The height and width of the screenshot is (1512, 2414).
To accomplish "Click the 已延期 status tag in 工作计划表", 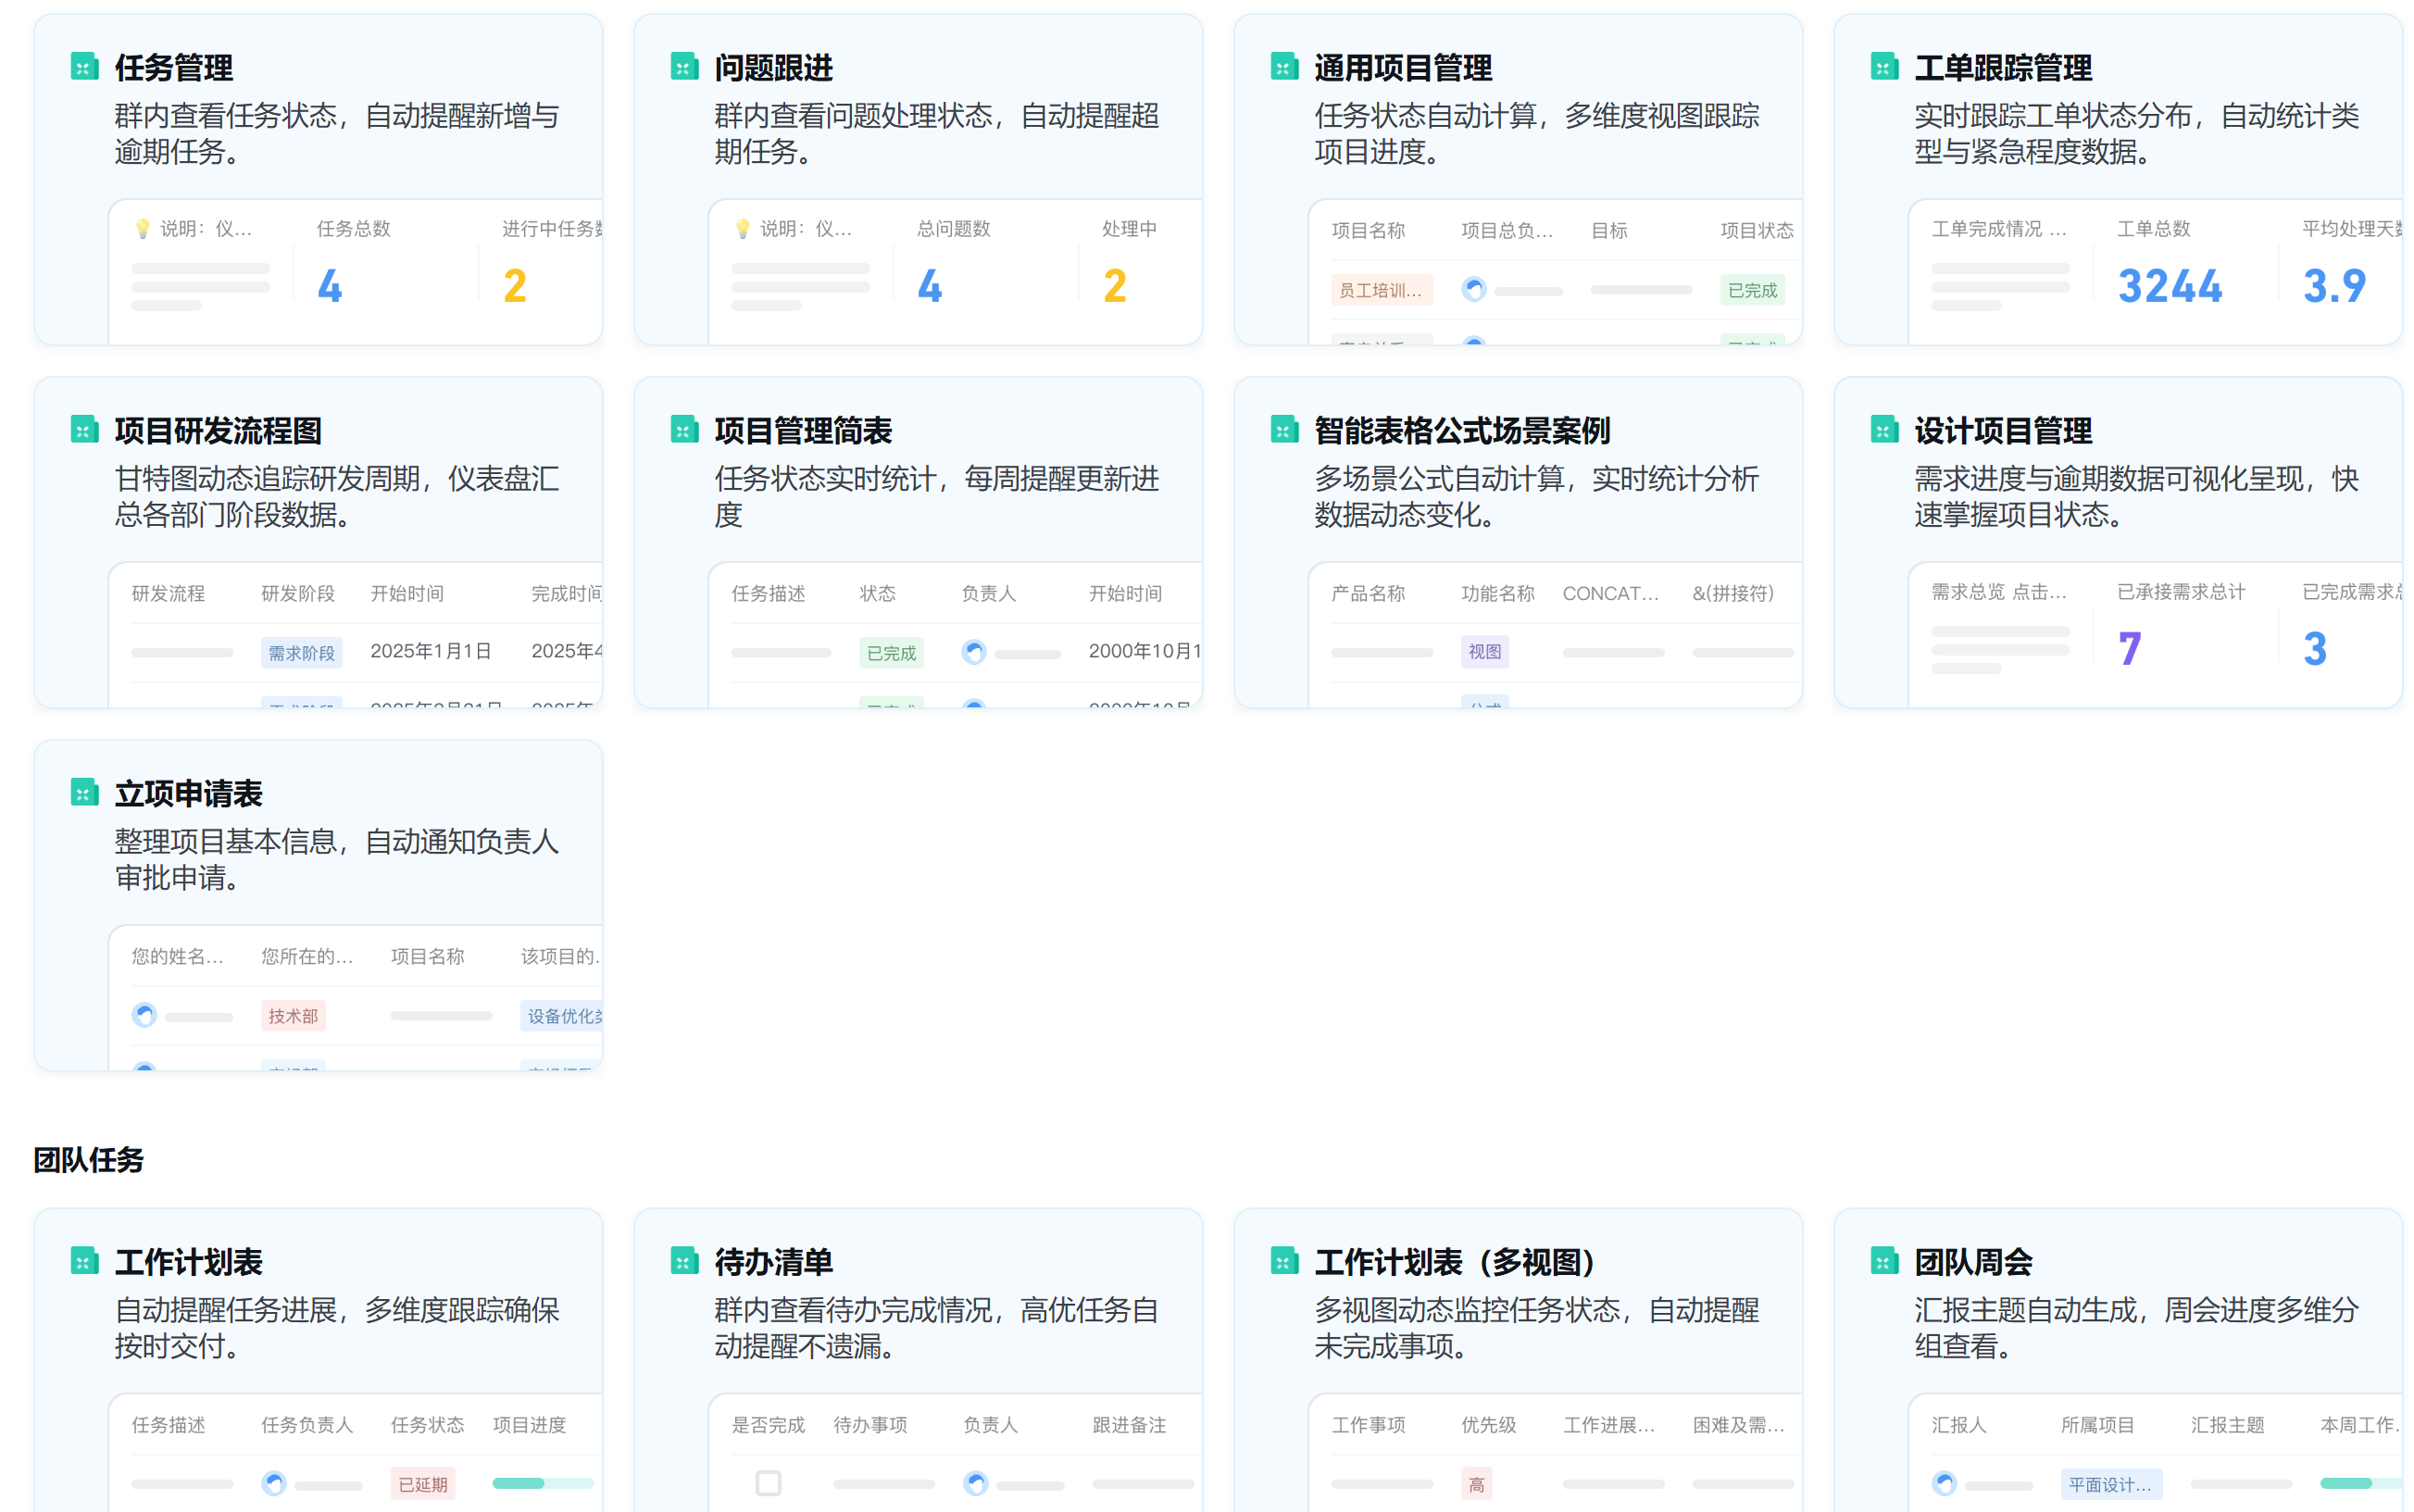I will (x=423, y=1484).
